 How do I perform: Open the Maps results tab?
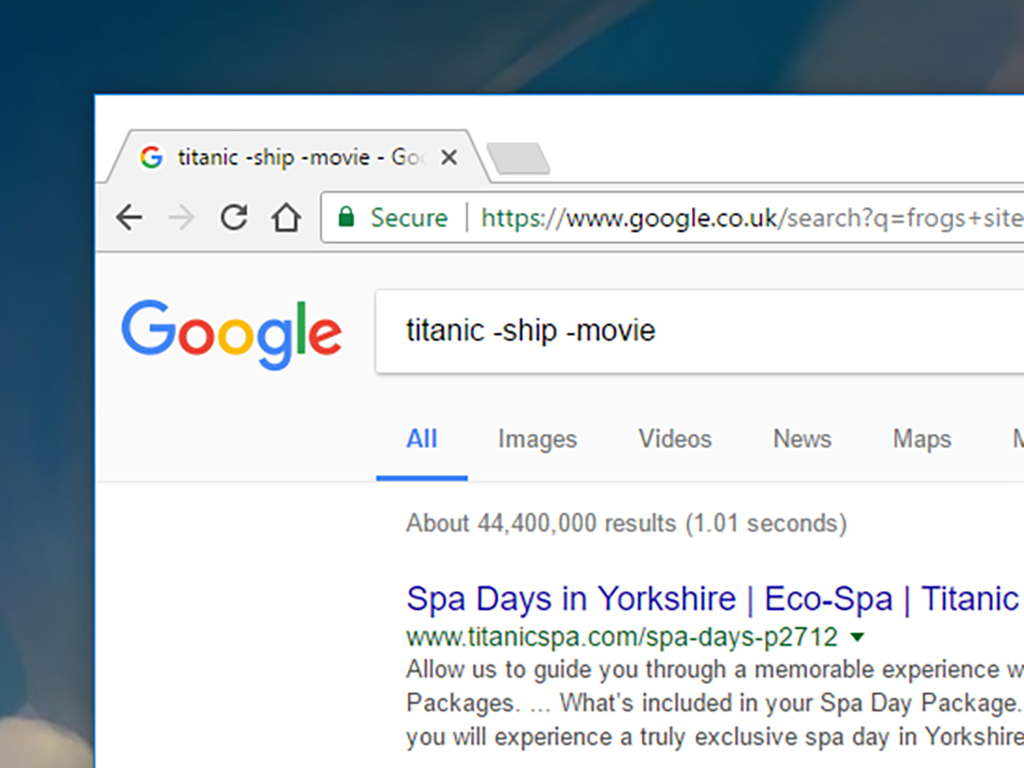(921, 439)
